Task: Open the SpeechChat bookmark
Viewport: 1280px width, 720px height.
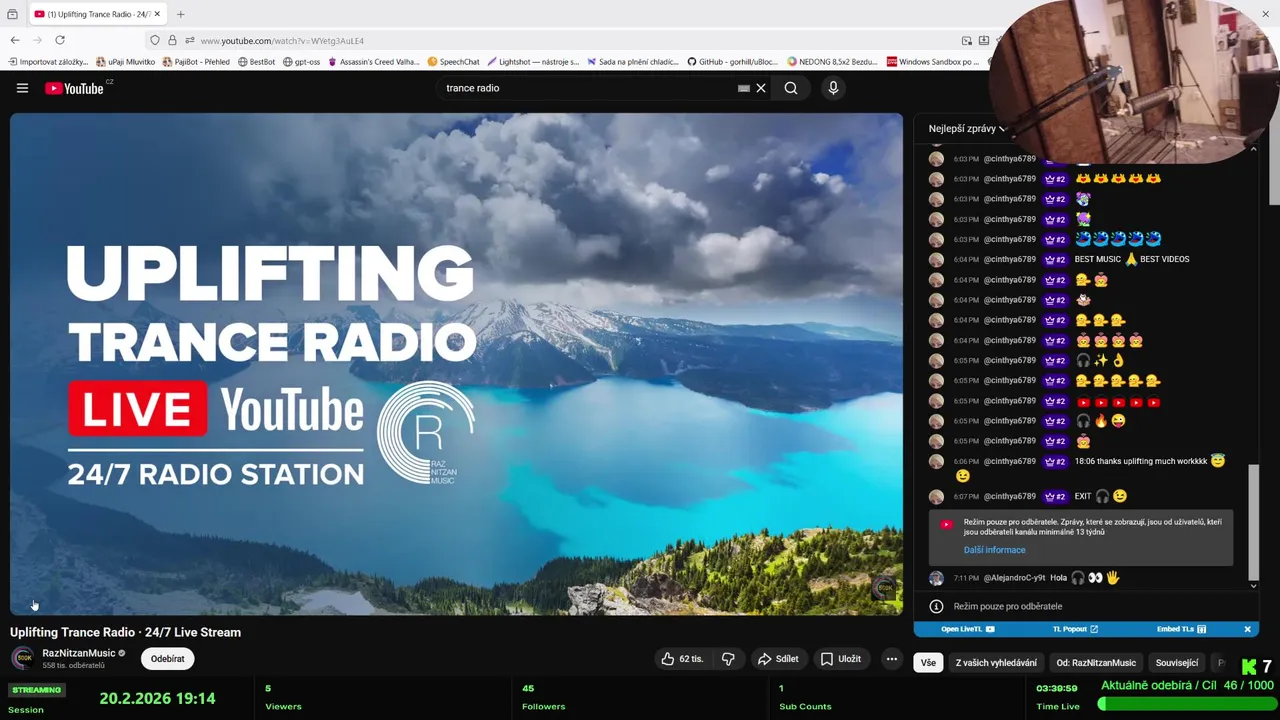Action: [453, 62]
